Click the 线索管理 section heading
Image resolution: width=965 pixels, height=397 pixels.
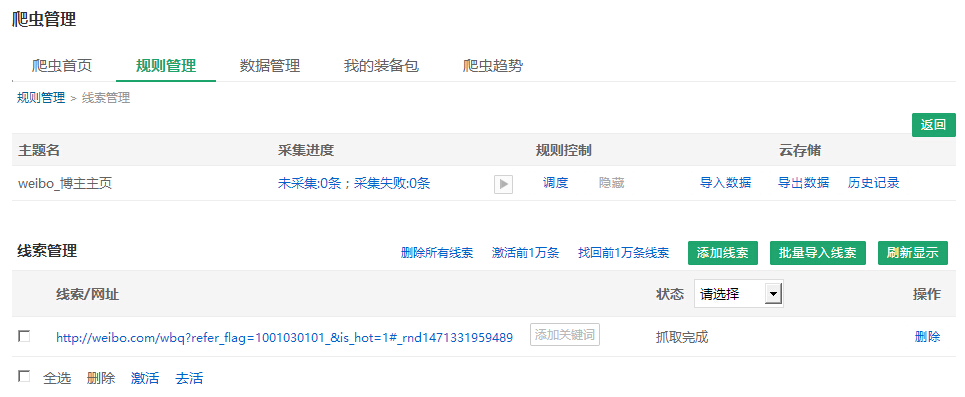click(x=47, y=251)
